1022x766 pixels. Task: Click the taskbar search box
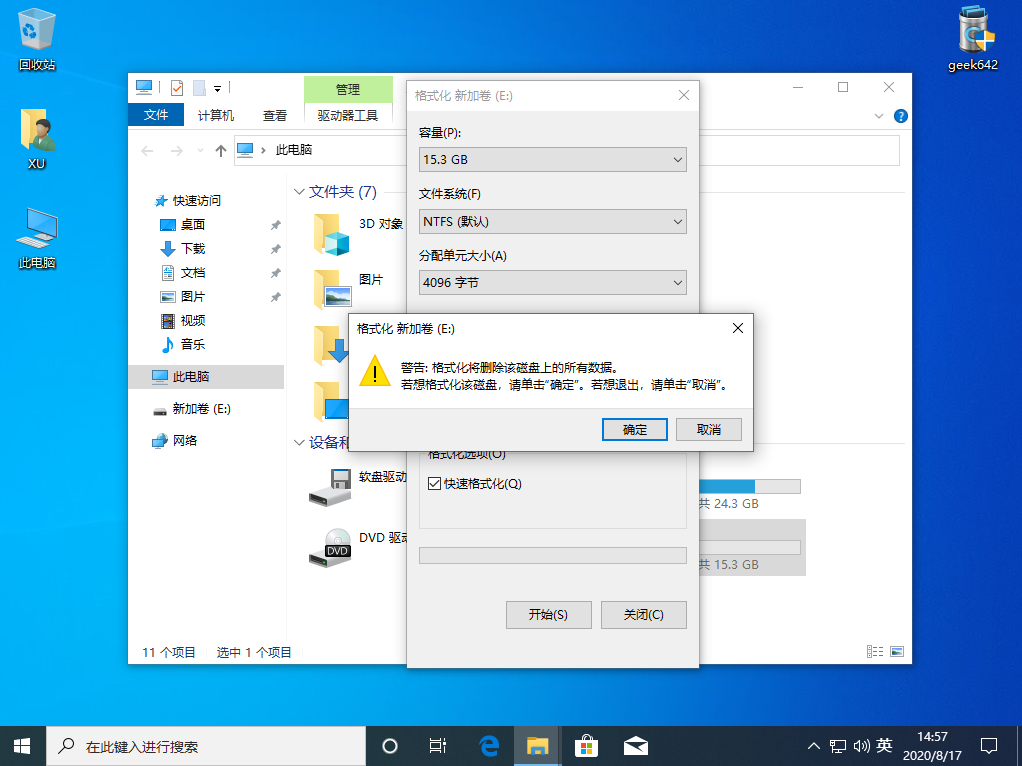[206, 746]
